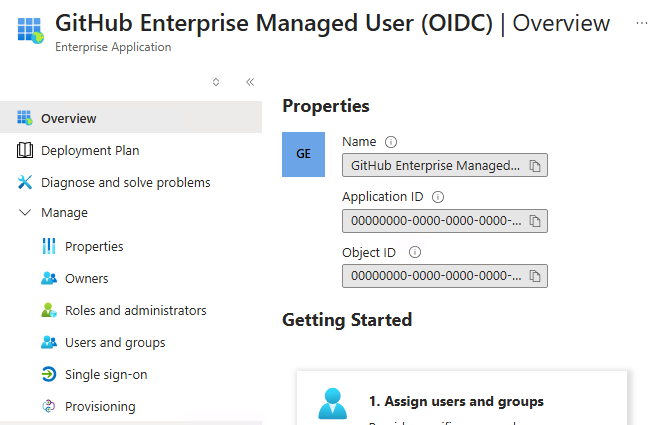Click the Properties bars icon
The image size is (669, 425).
pyautogui.click(x=49, y=246)
